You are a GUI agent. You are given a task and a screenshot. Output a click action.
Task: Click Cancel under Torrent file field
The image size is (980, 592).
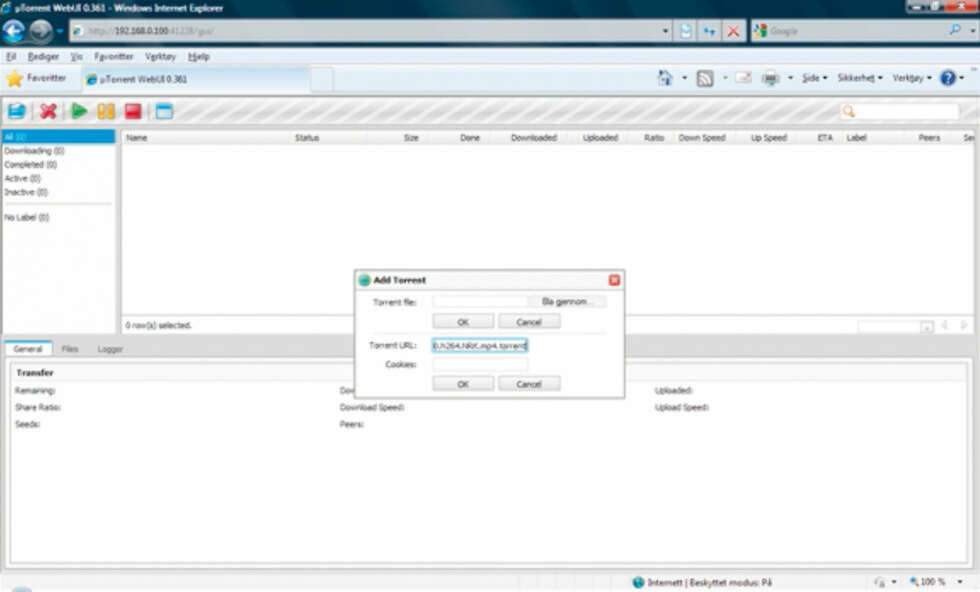pyautogui.click(x=529, y=322)
